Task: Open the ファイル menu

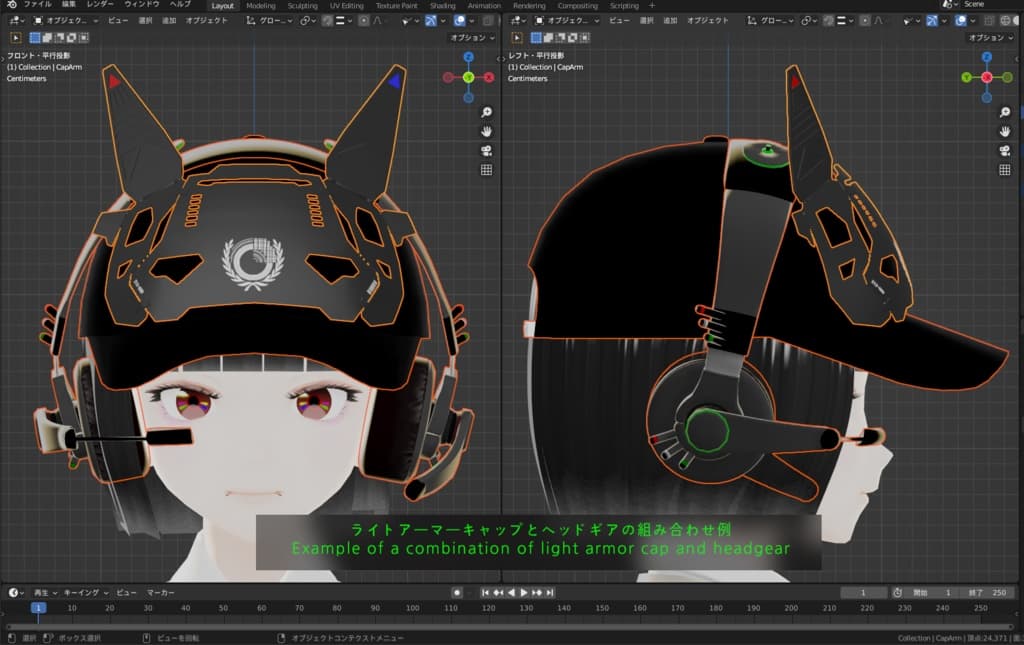Action: click(x=37, y=5)
